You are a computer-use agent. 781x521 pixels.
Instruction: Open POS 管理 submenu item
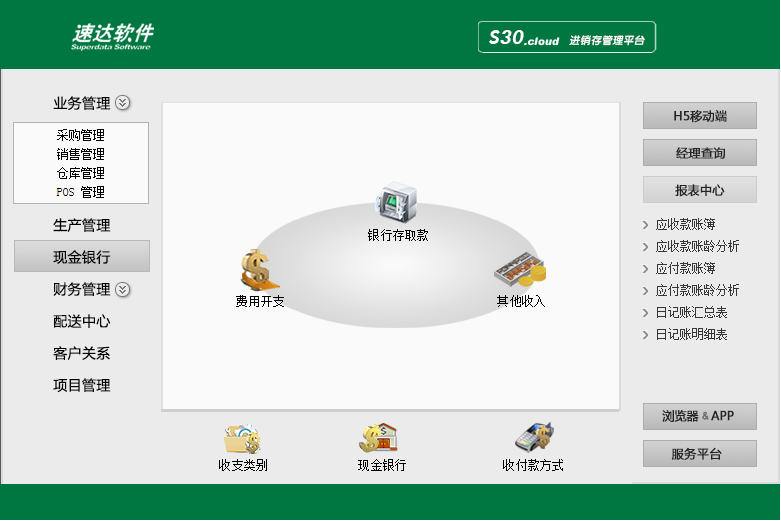click(81, 192)
